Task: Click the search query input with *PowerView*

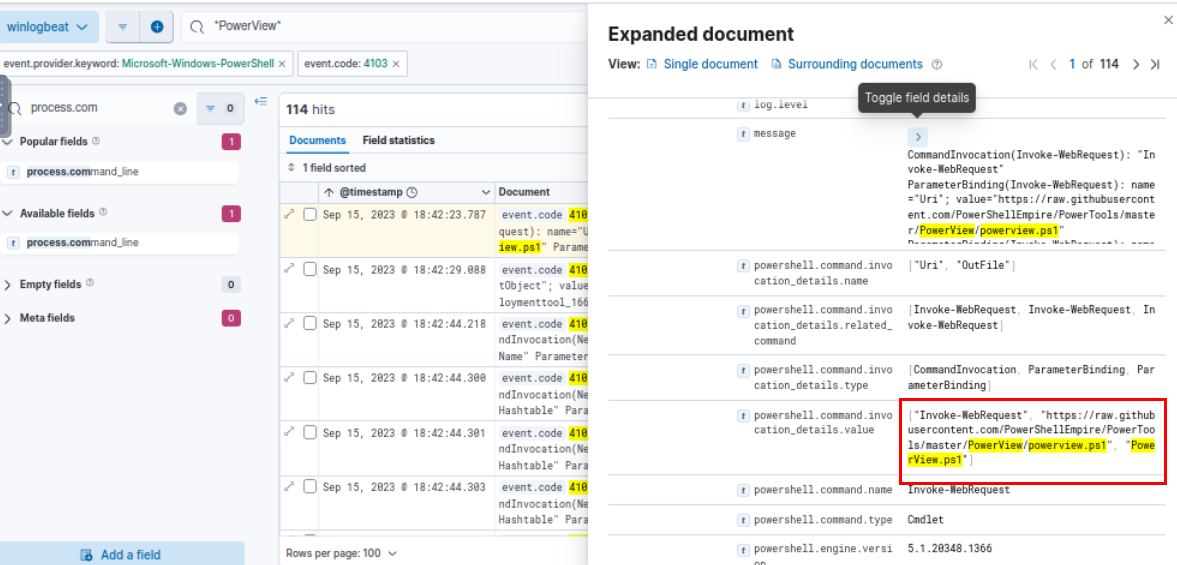Action: (x=390, y=27)
